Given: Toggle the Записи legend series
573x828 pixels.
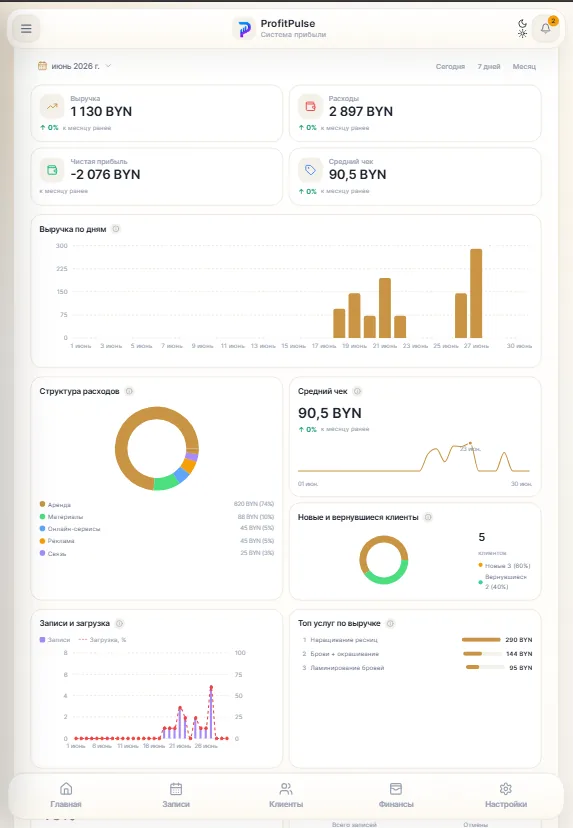Looking at the screenshot, I should pyautogui.click(x=55, y=640).
